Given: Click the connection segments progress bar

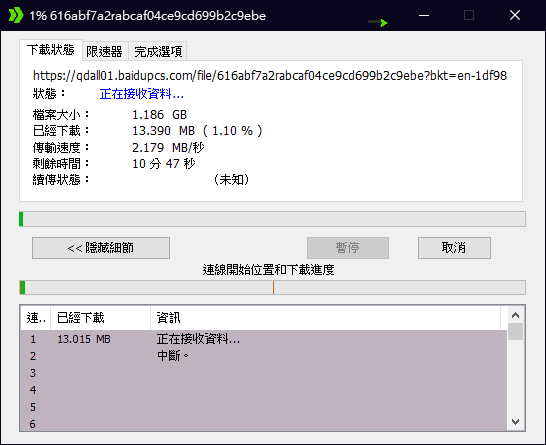Looking at the screenshot, I should click(272, 288).
